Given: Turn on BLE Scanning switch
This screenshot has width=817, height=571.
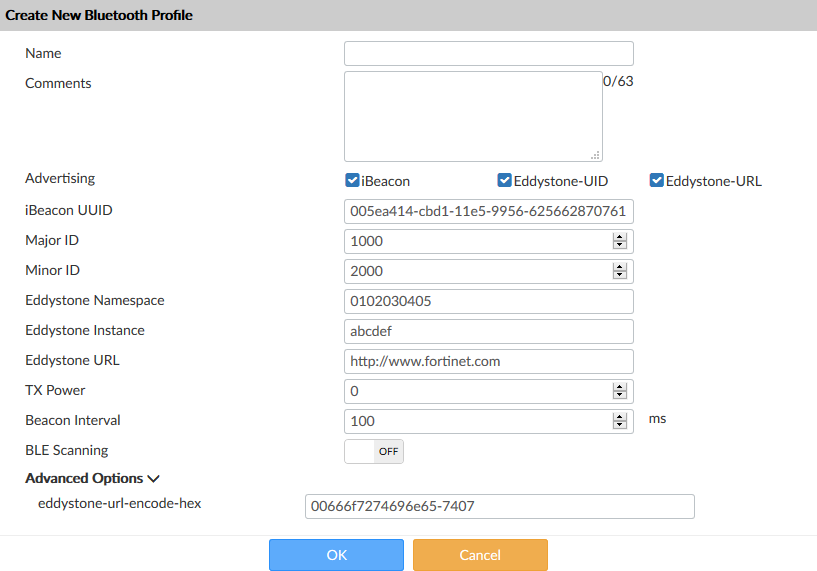Looking at the screenshot, I should (x=374, y=451).
